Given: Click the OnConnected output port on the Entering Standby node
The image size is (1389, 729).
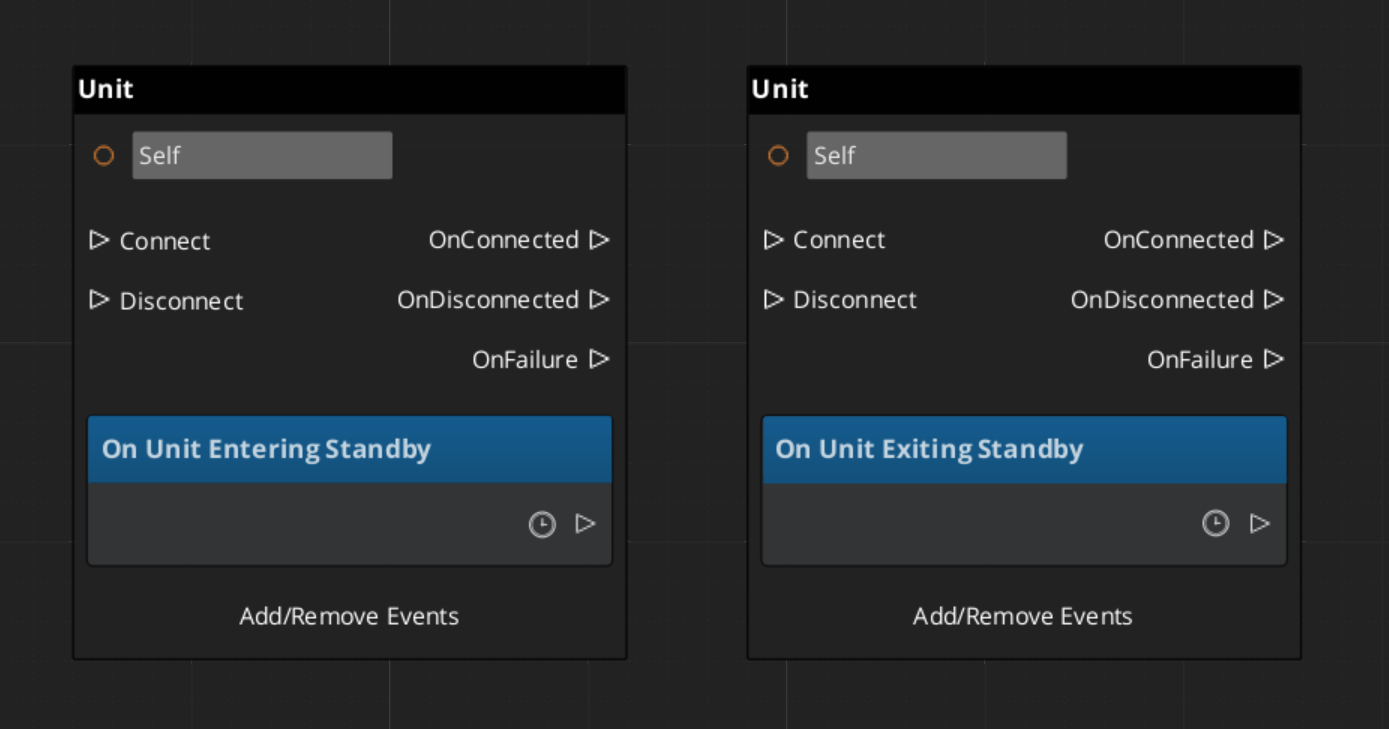Looking at the screenshot, I should click(x=599, y=240).
